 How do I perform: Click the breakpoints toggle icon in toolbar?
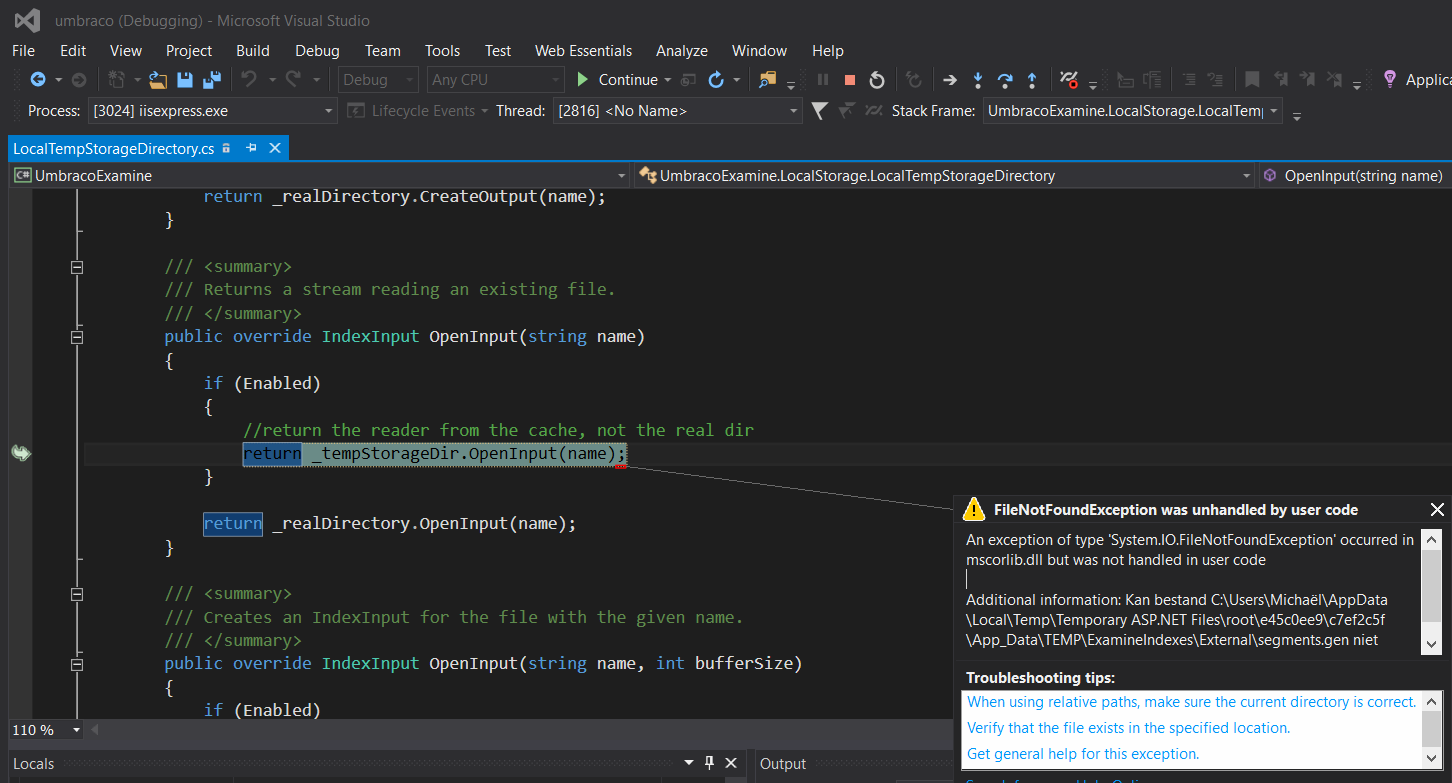coord(1068,79)
